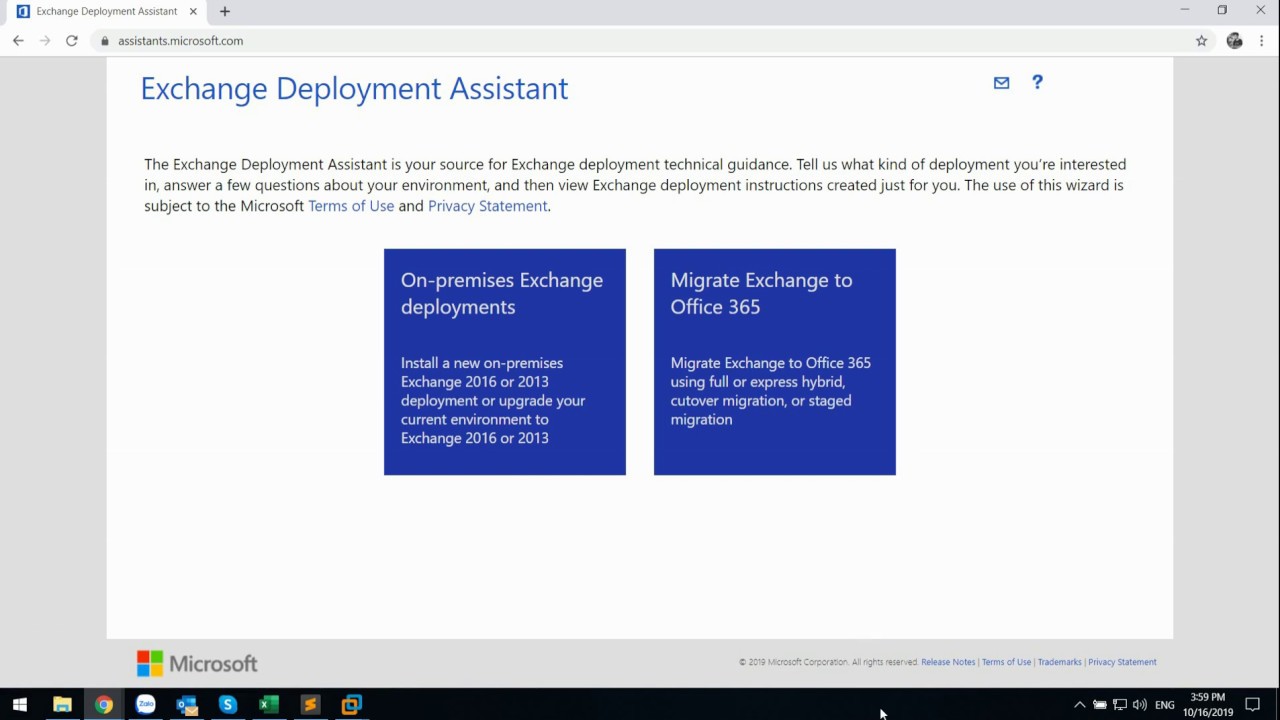The image size is (1280, 720).
Task: Click the battery tray icon
Action: 1099,705
